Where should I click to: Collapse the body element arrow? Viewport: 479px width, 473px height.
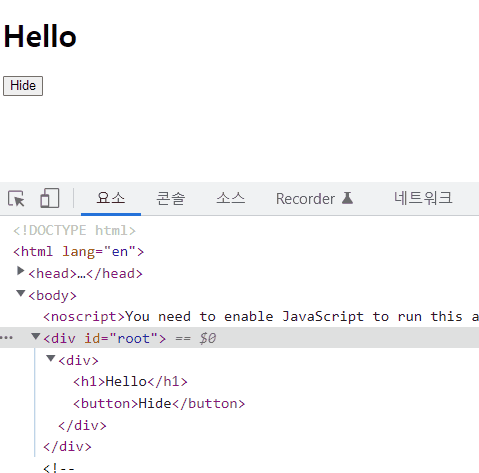pyautogui.click(x=21, y=293)
